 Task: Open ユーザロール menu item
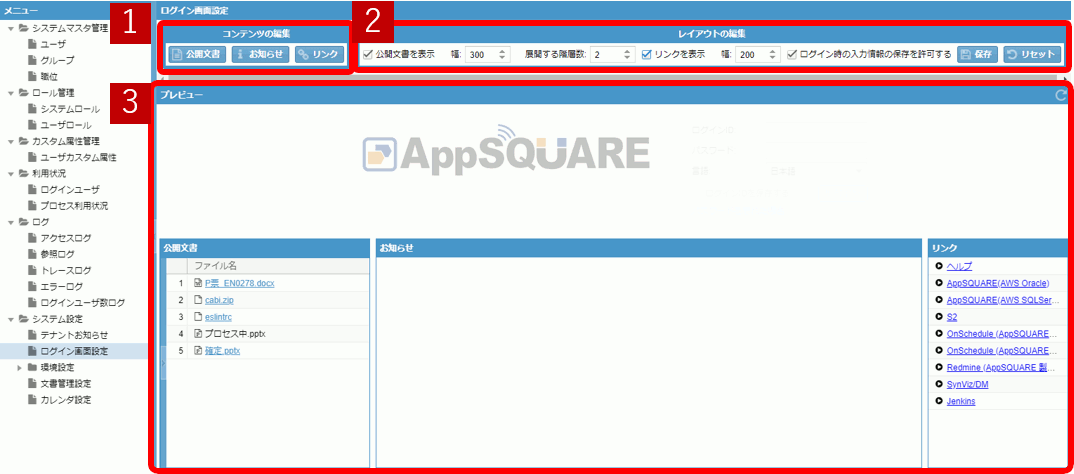pos(66,125)
